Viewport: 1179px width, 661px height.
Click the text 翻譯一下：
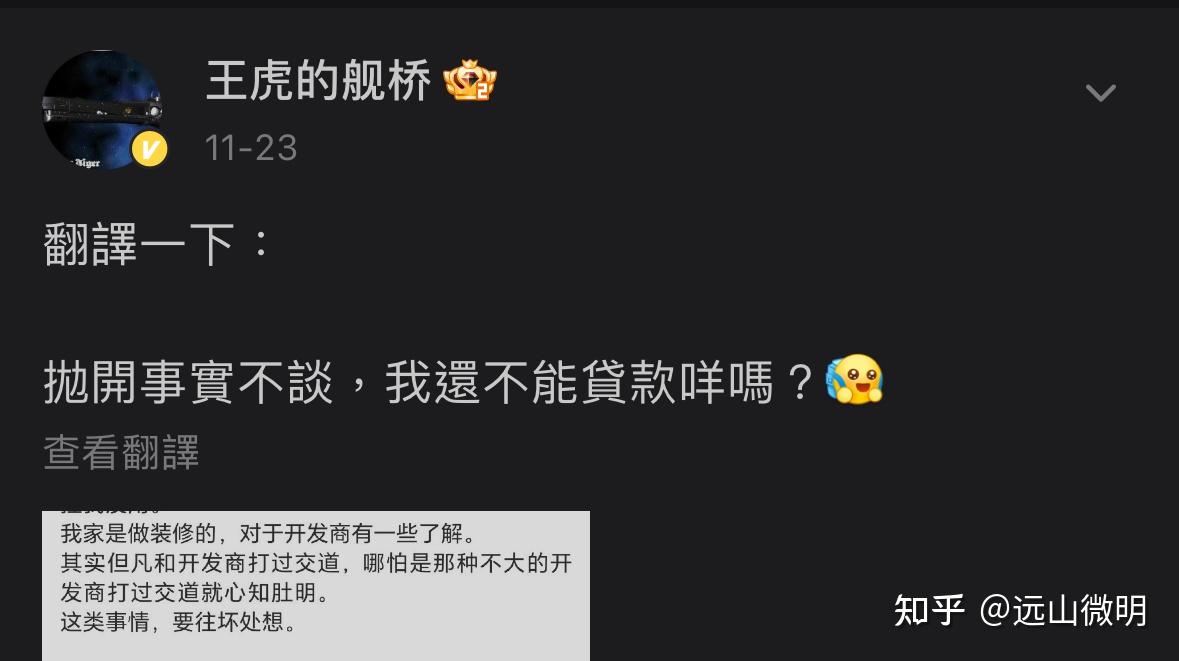coord(157,244)
